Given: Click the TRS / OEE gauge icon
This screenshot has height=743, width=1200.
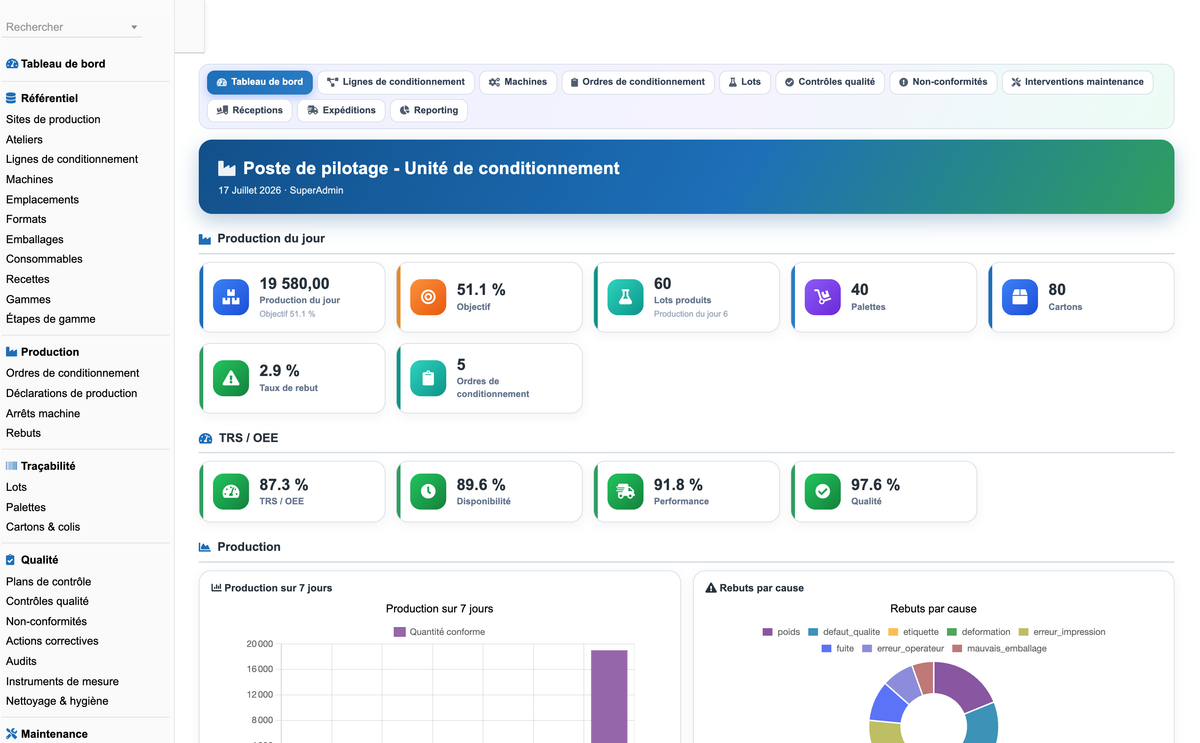Looking at the screenshot, I should [231, 491].
